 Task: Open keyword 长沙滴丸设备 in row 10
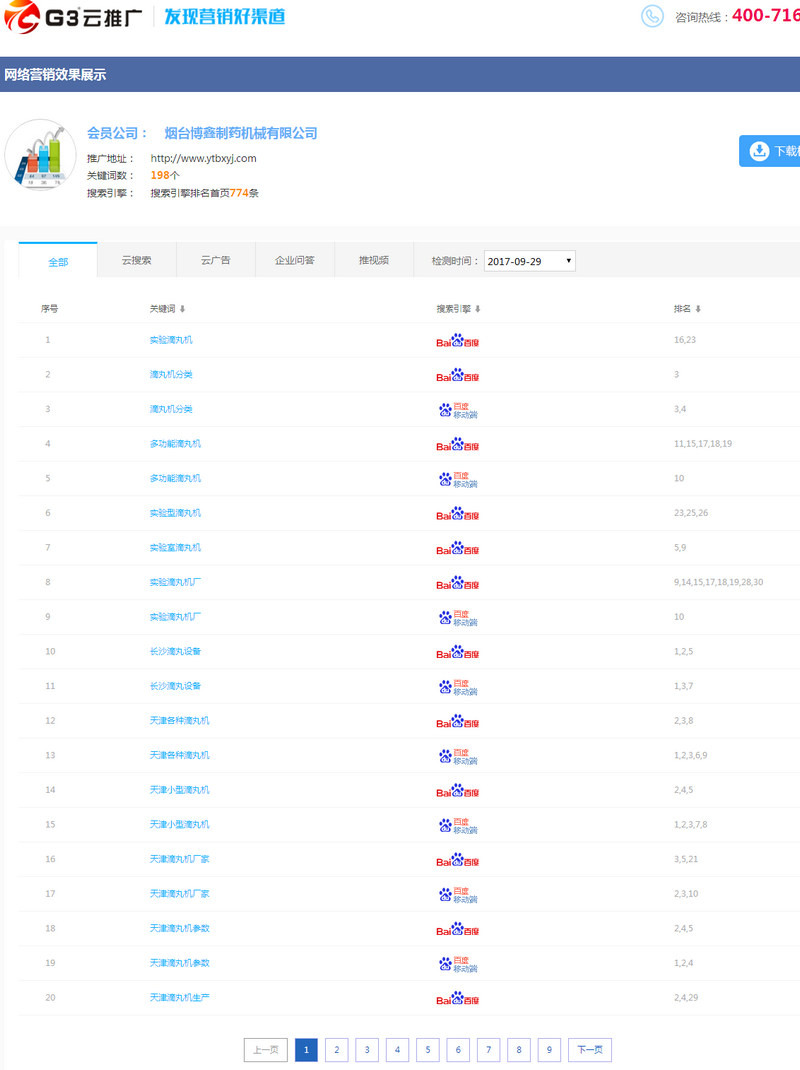click(x=175, y=652)
